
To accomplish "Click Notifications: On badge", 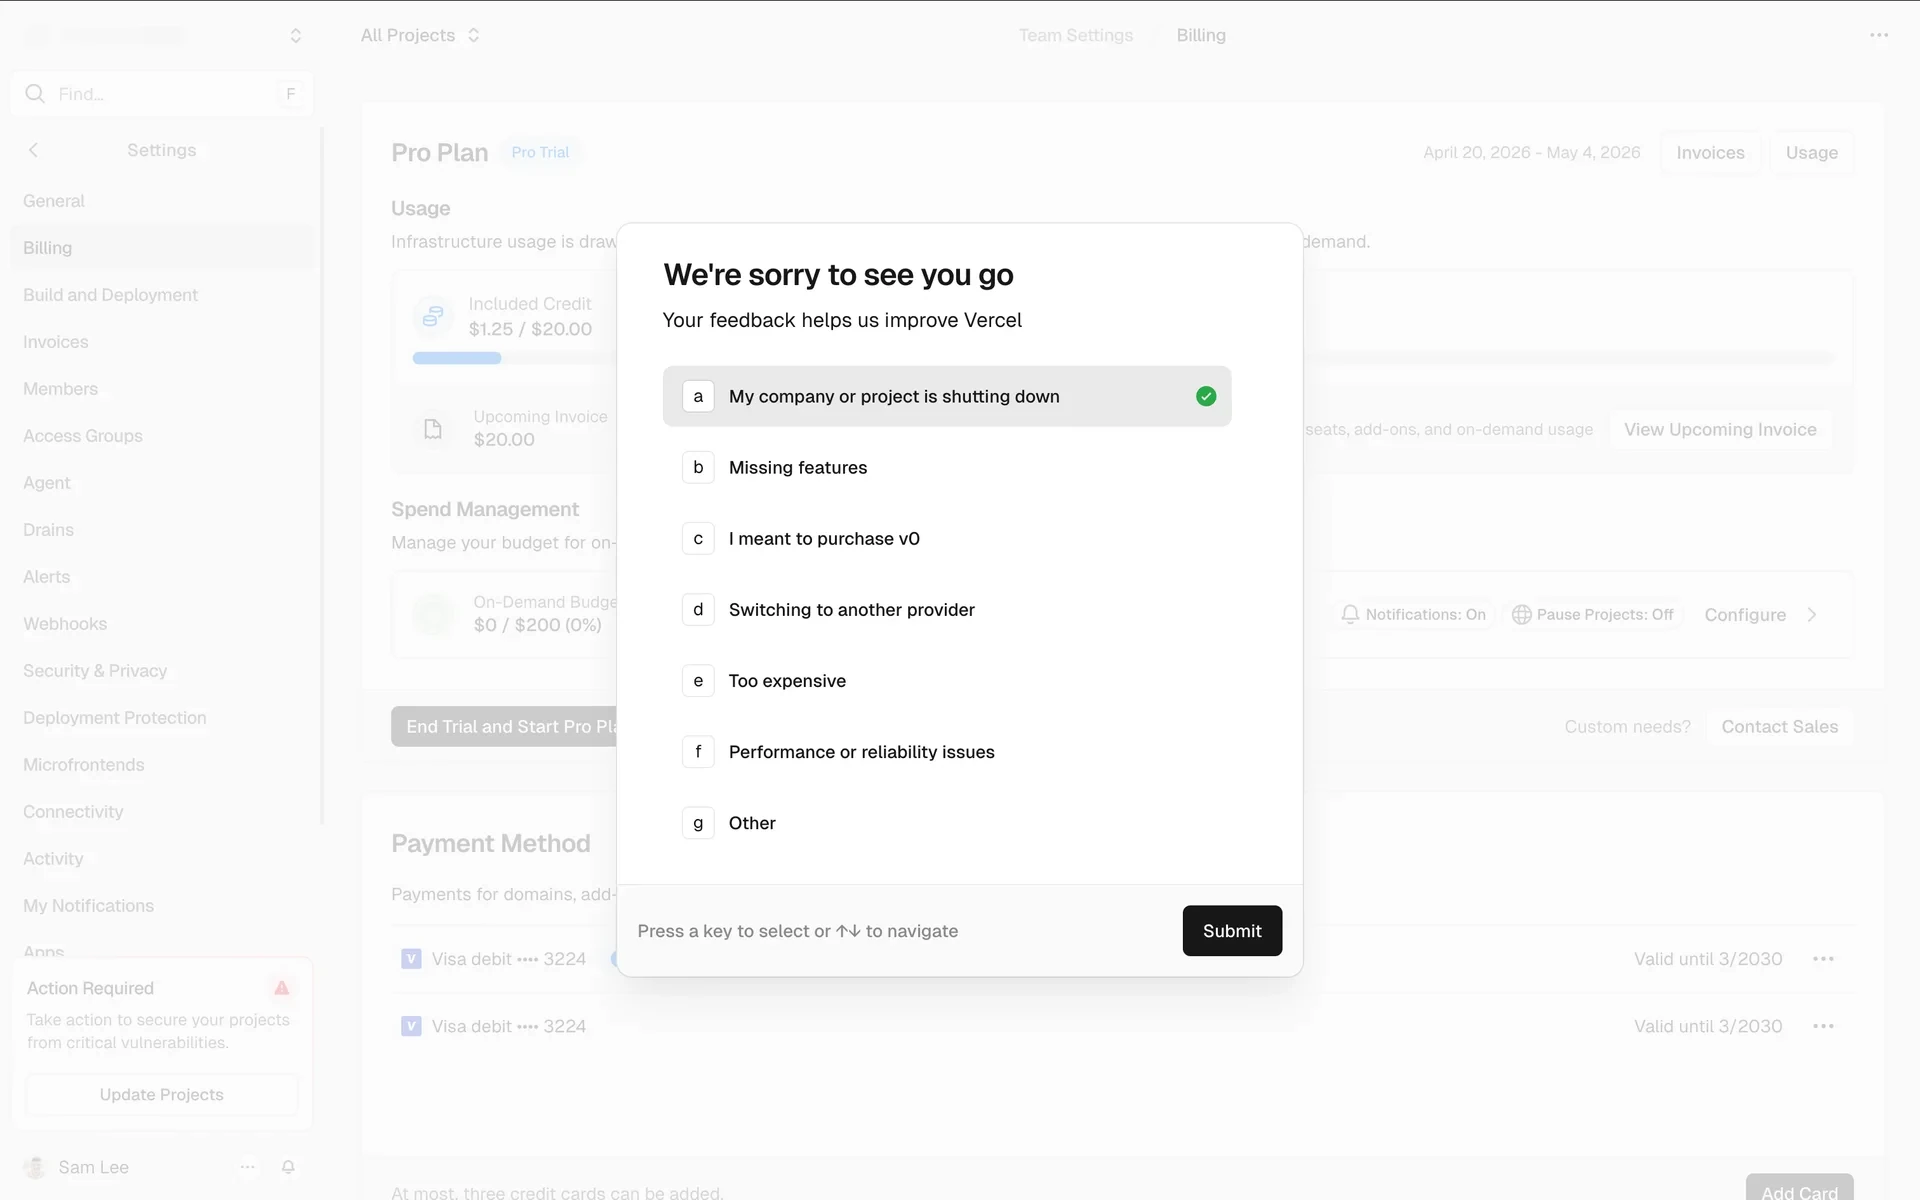I will pos(1414,614).
